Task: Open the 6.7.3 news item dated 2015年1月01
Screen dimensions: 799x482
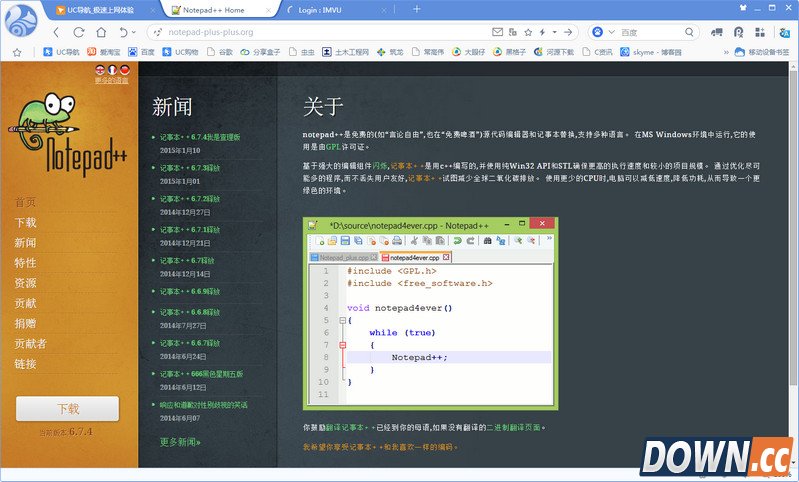Action: [x=190, y=168]
